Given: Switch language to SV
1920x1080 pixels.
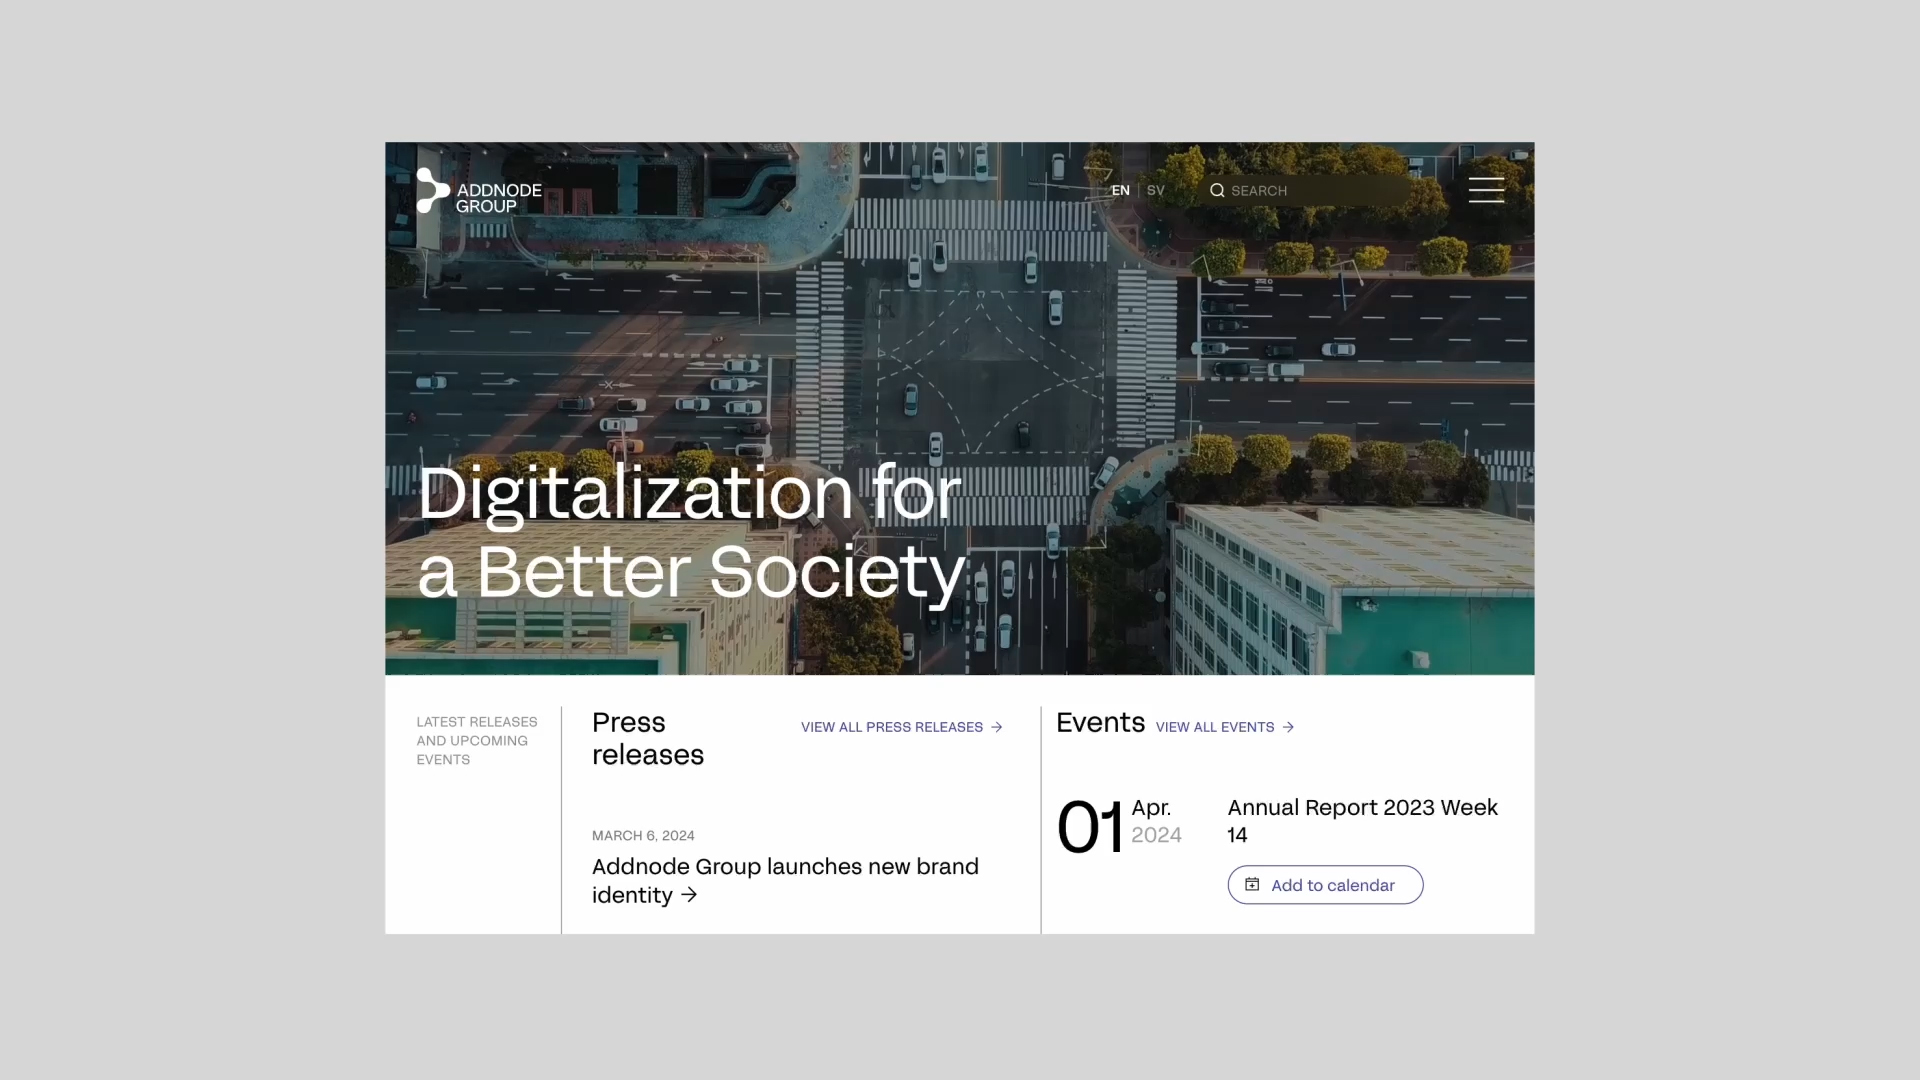Looking at the screenshot, I should click(x=1156, y=190).
